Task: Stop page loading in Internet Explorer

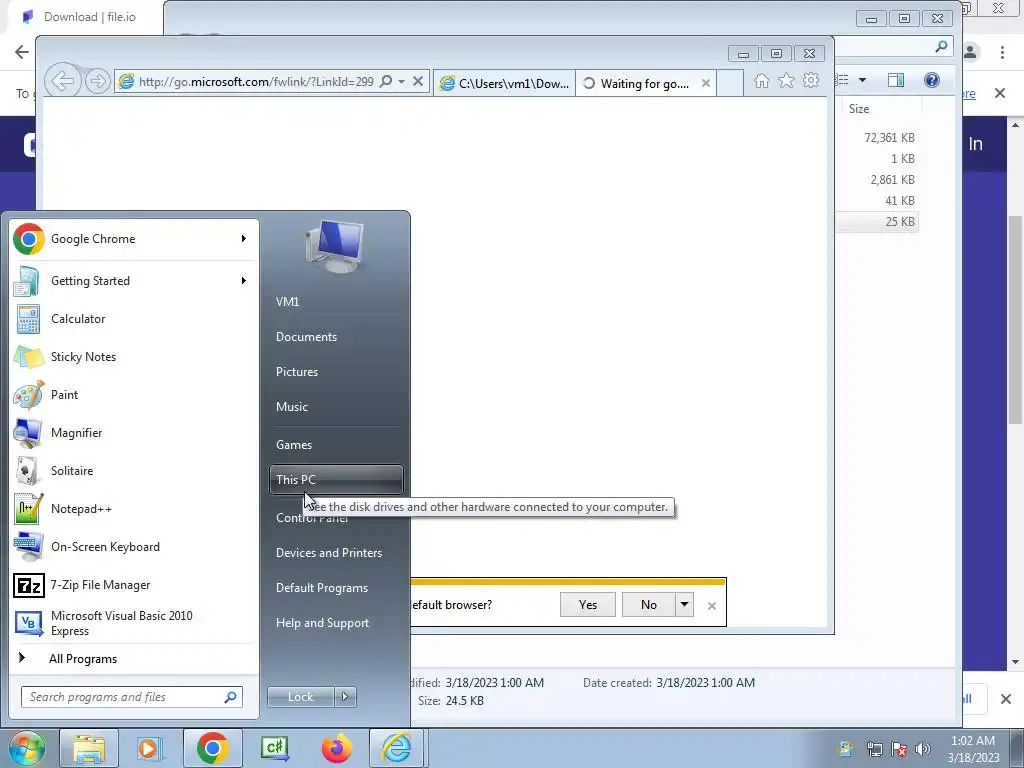Action: pos(418,82)
